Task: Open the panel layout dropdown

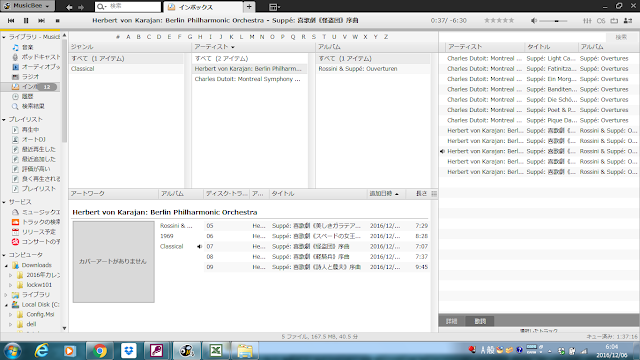Action: [x=274, y=7]
